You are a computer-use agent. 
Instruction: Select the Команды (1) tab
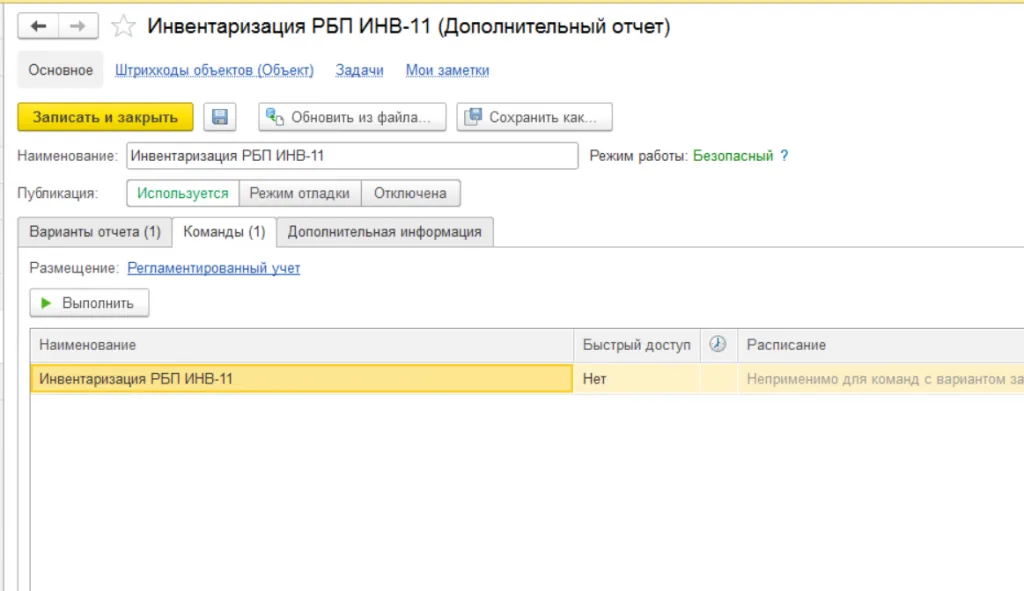pyautogui.click(x=224, y=232)
